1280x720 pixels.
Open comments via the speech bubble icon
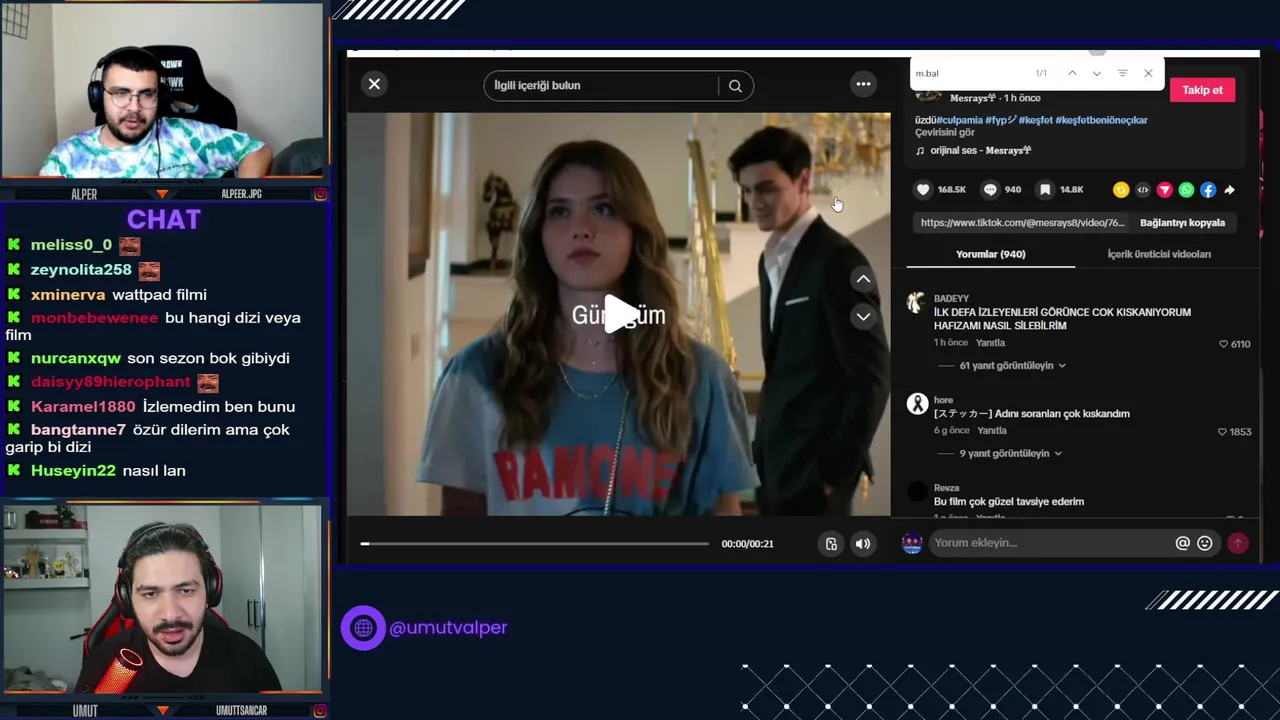(x=990, y=190)
